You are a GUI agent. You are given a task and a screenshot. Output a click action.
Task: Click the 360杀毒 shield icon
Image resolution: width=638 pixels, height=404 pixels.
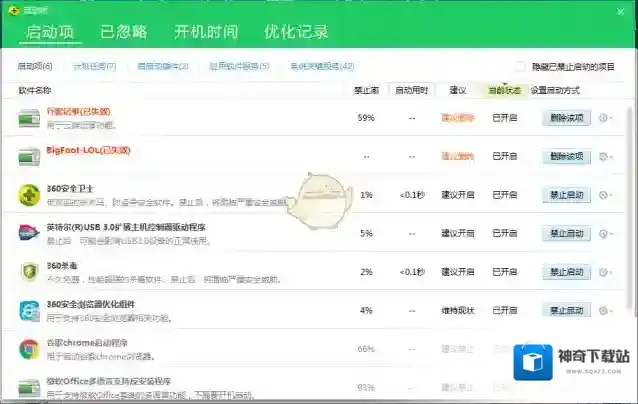(x=29, y=271)
